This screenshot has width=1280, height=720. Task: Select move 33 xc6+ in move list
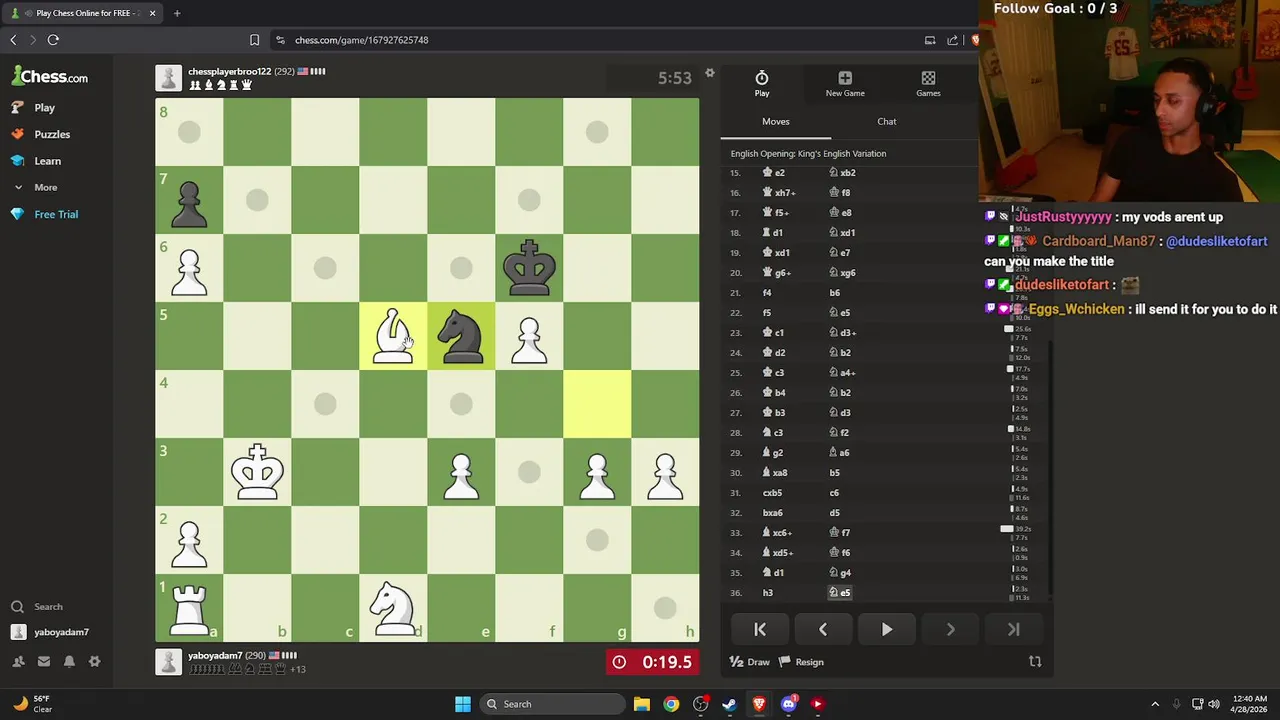click(777, 533)
